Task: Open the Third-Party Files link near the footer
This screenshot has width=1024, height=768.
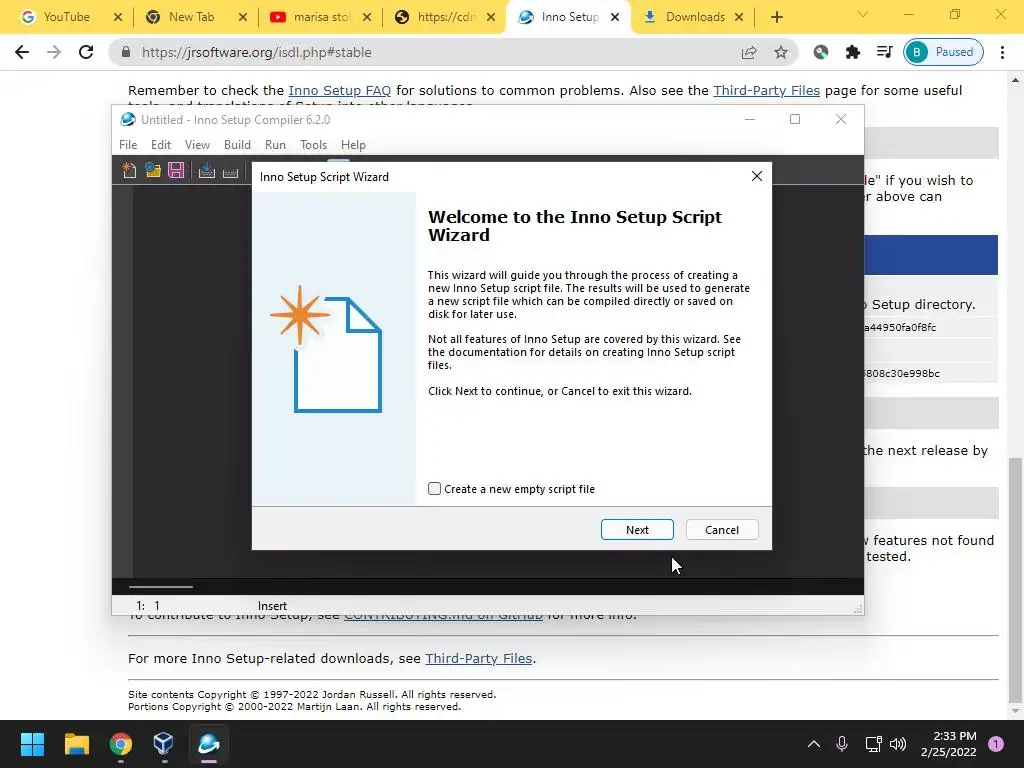Action: (479, 658)
